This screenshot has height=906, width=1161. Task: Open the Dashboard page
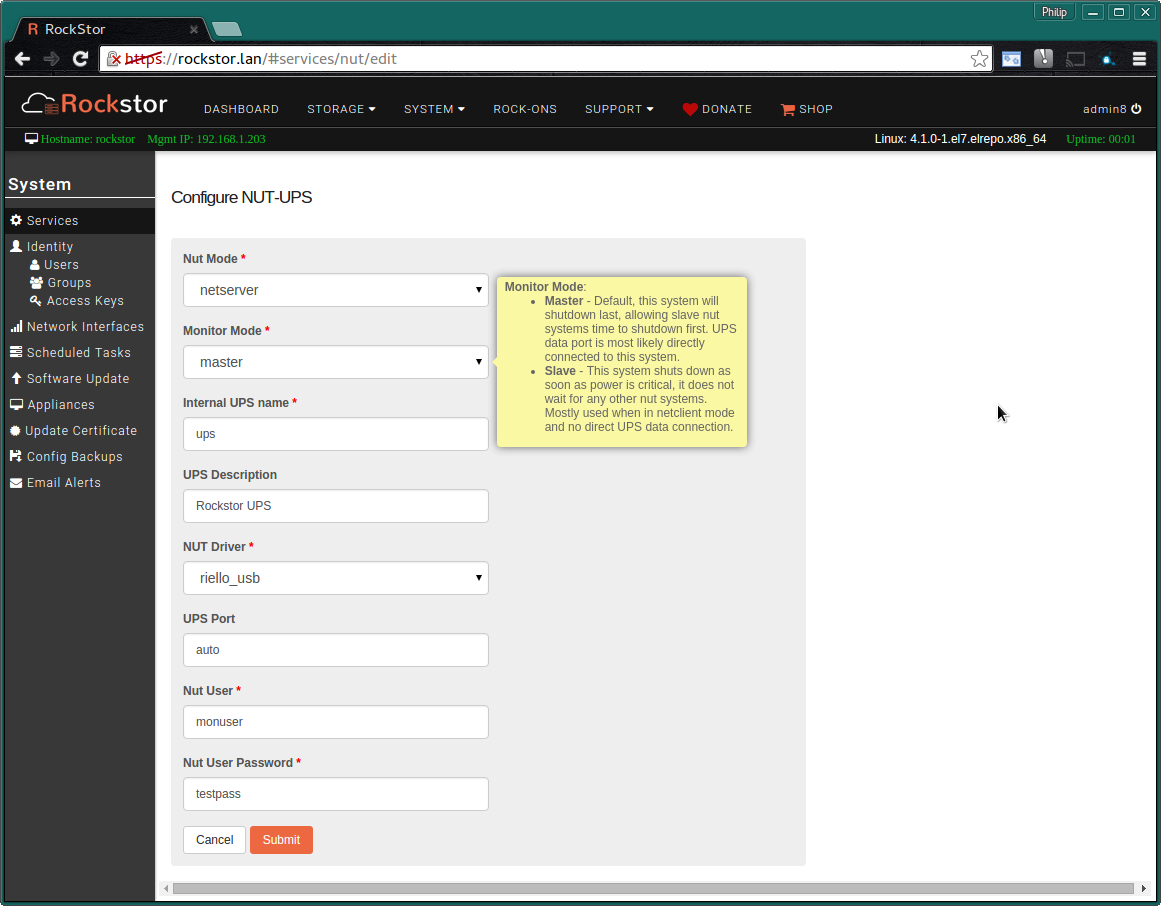241,109
